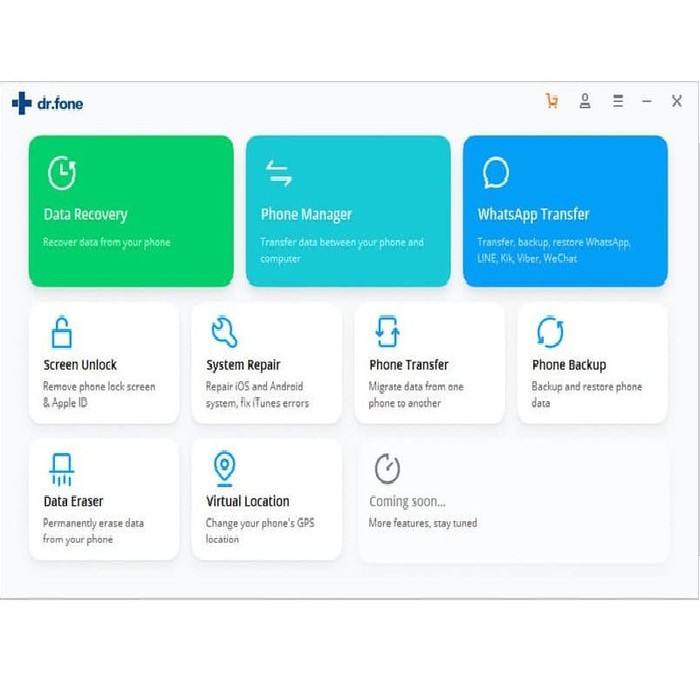
Task: Open the hamburger menu in title bar
Action: [x=618, y=101]
